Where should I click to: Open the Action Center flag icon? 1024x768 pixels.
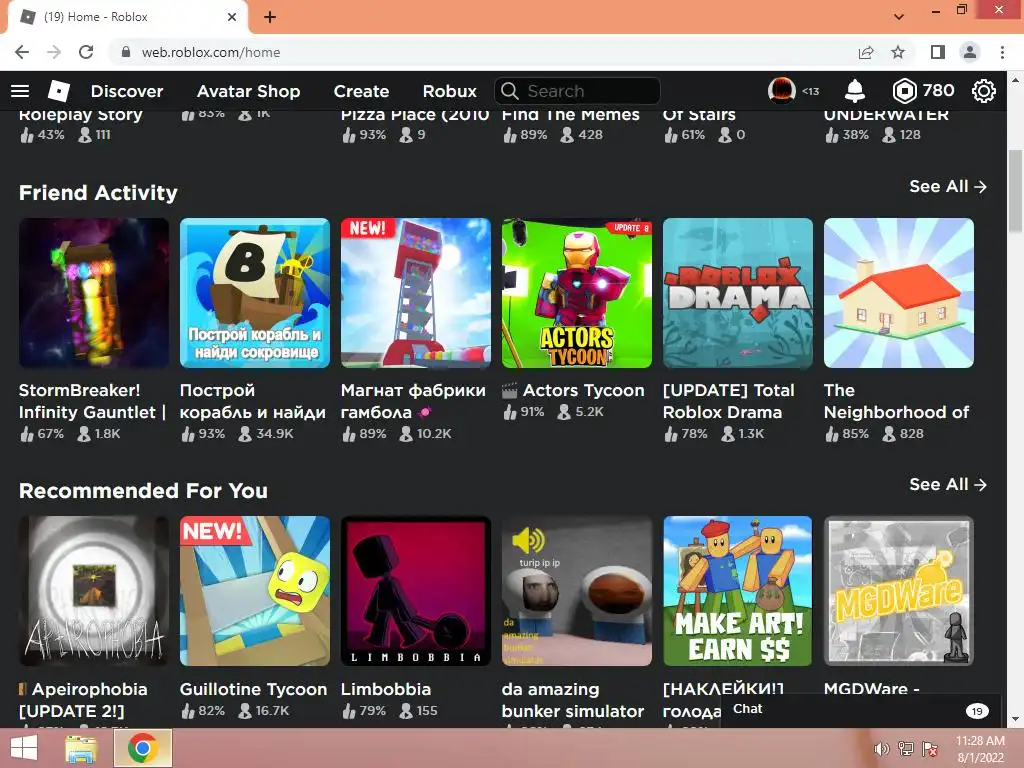[929, 749]
